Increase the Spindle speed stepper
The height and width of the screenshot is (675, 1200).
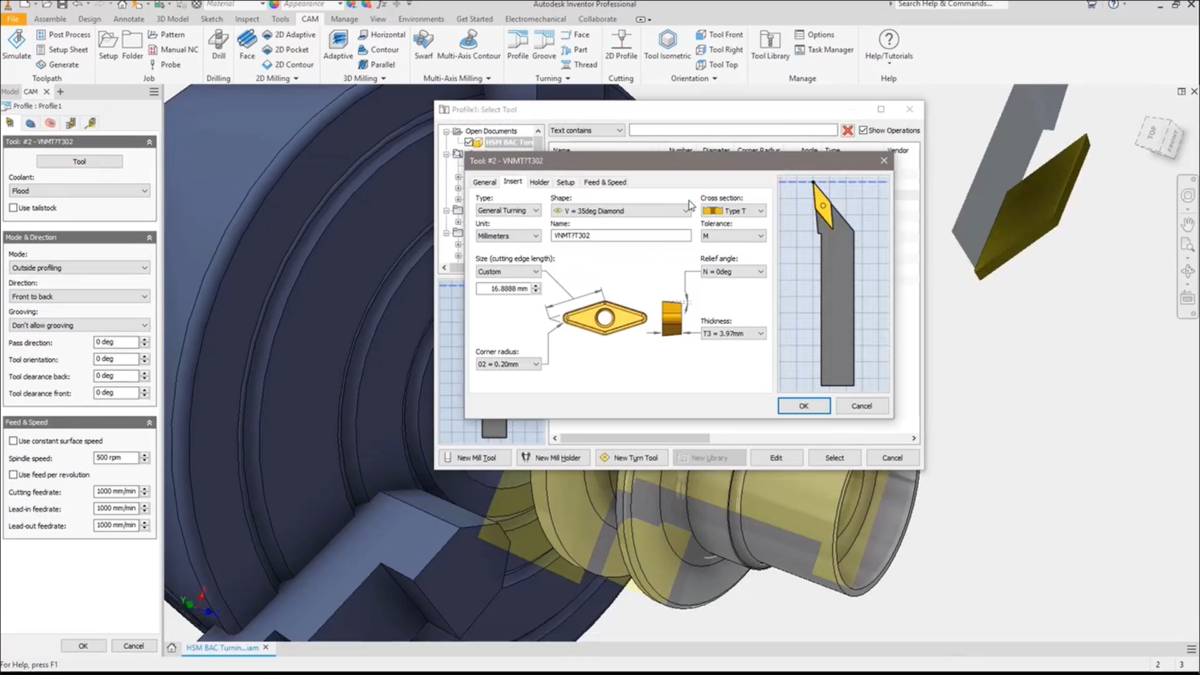tap(145, 455)
